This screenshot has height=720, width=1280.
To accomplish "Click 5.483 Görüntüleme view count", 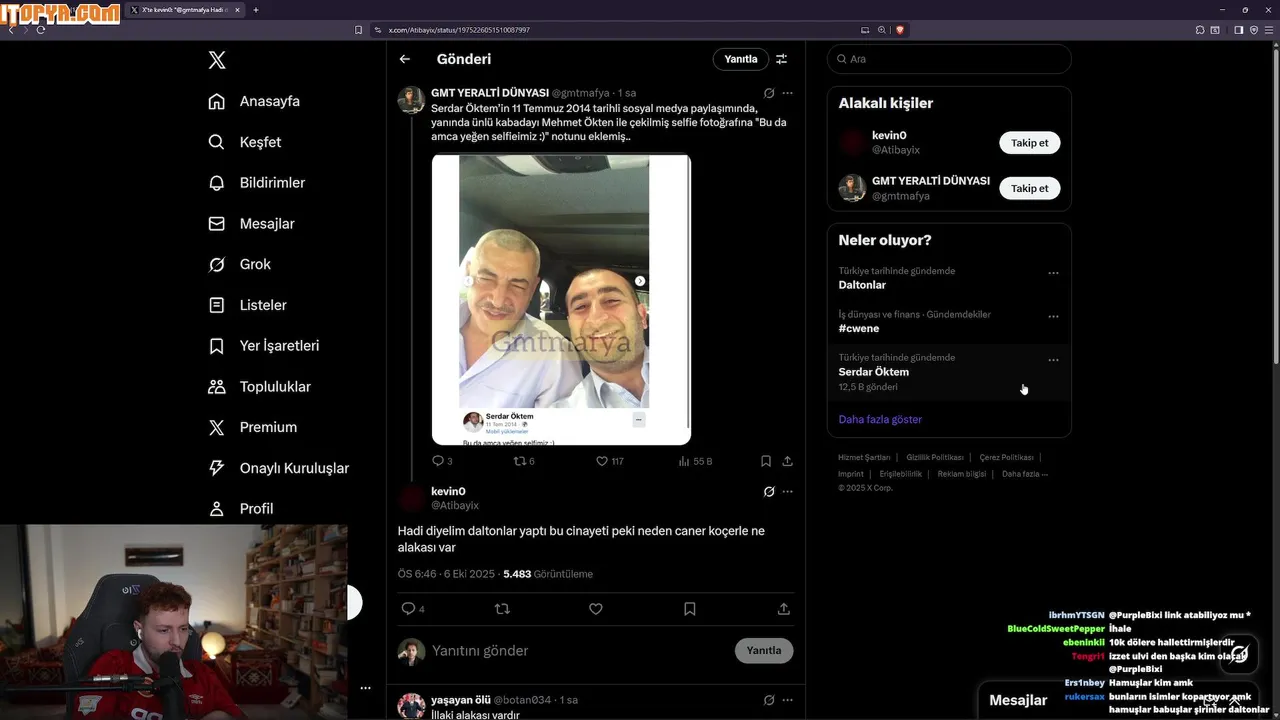I will click(x=548, y=574).
